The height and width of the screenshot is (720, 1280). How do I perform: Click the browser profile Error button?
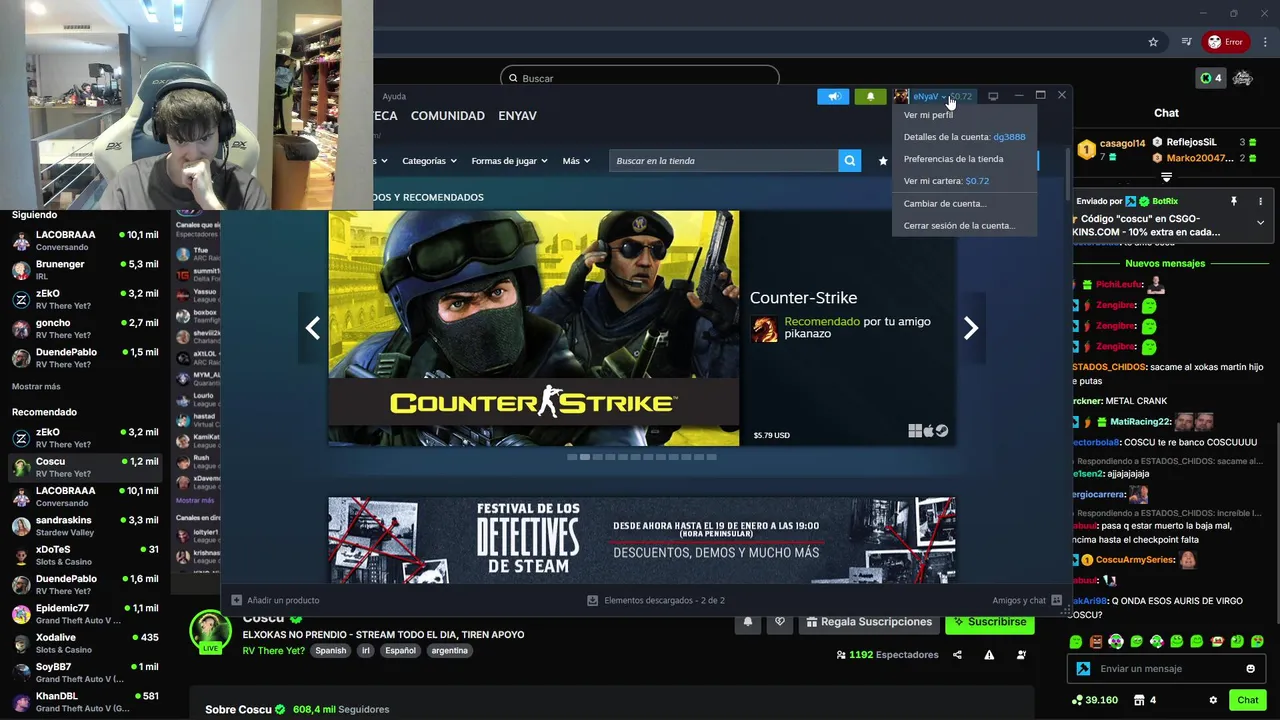click(x=1225, y=42)
